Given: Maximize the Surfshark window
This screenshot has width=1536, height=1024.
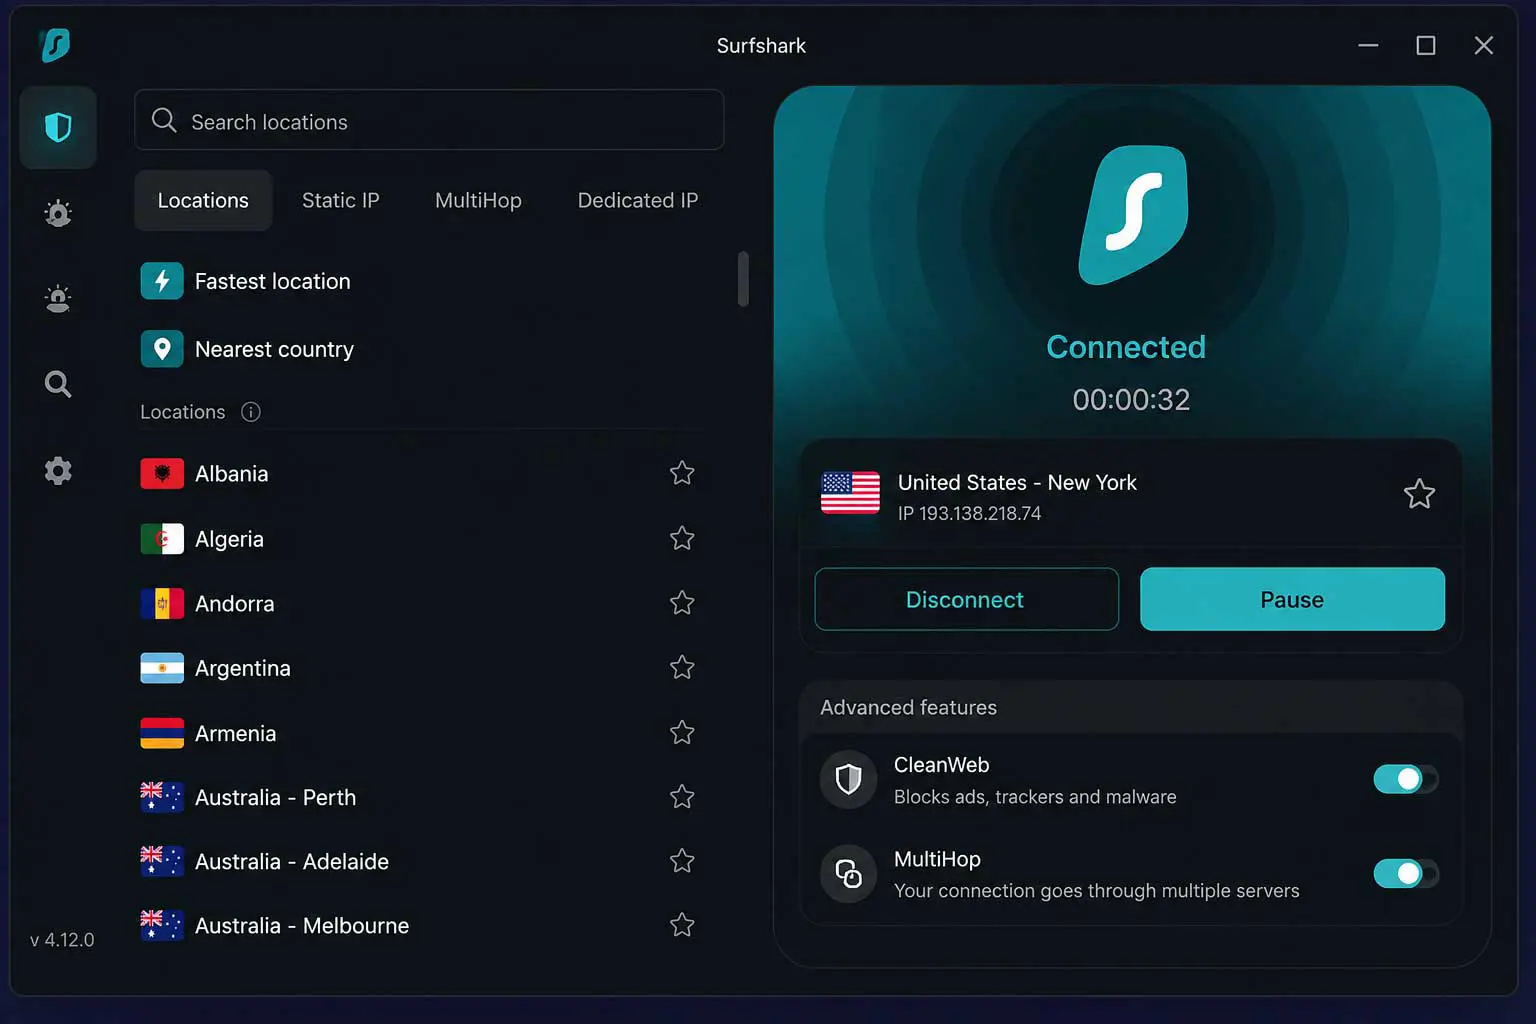Looking at the screenshot, I should [x=1426, y=45].
